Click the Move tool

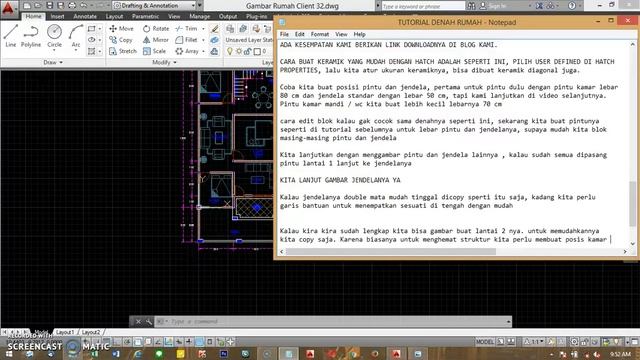click(121, 29)
